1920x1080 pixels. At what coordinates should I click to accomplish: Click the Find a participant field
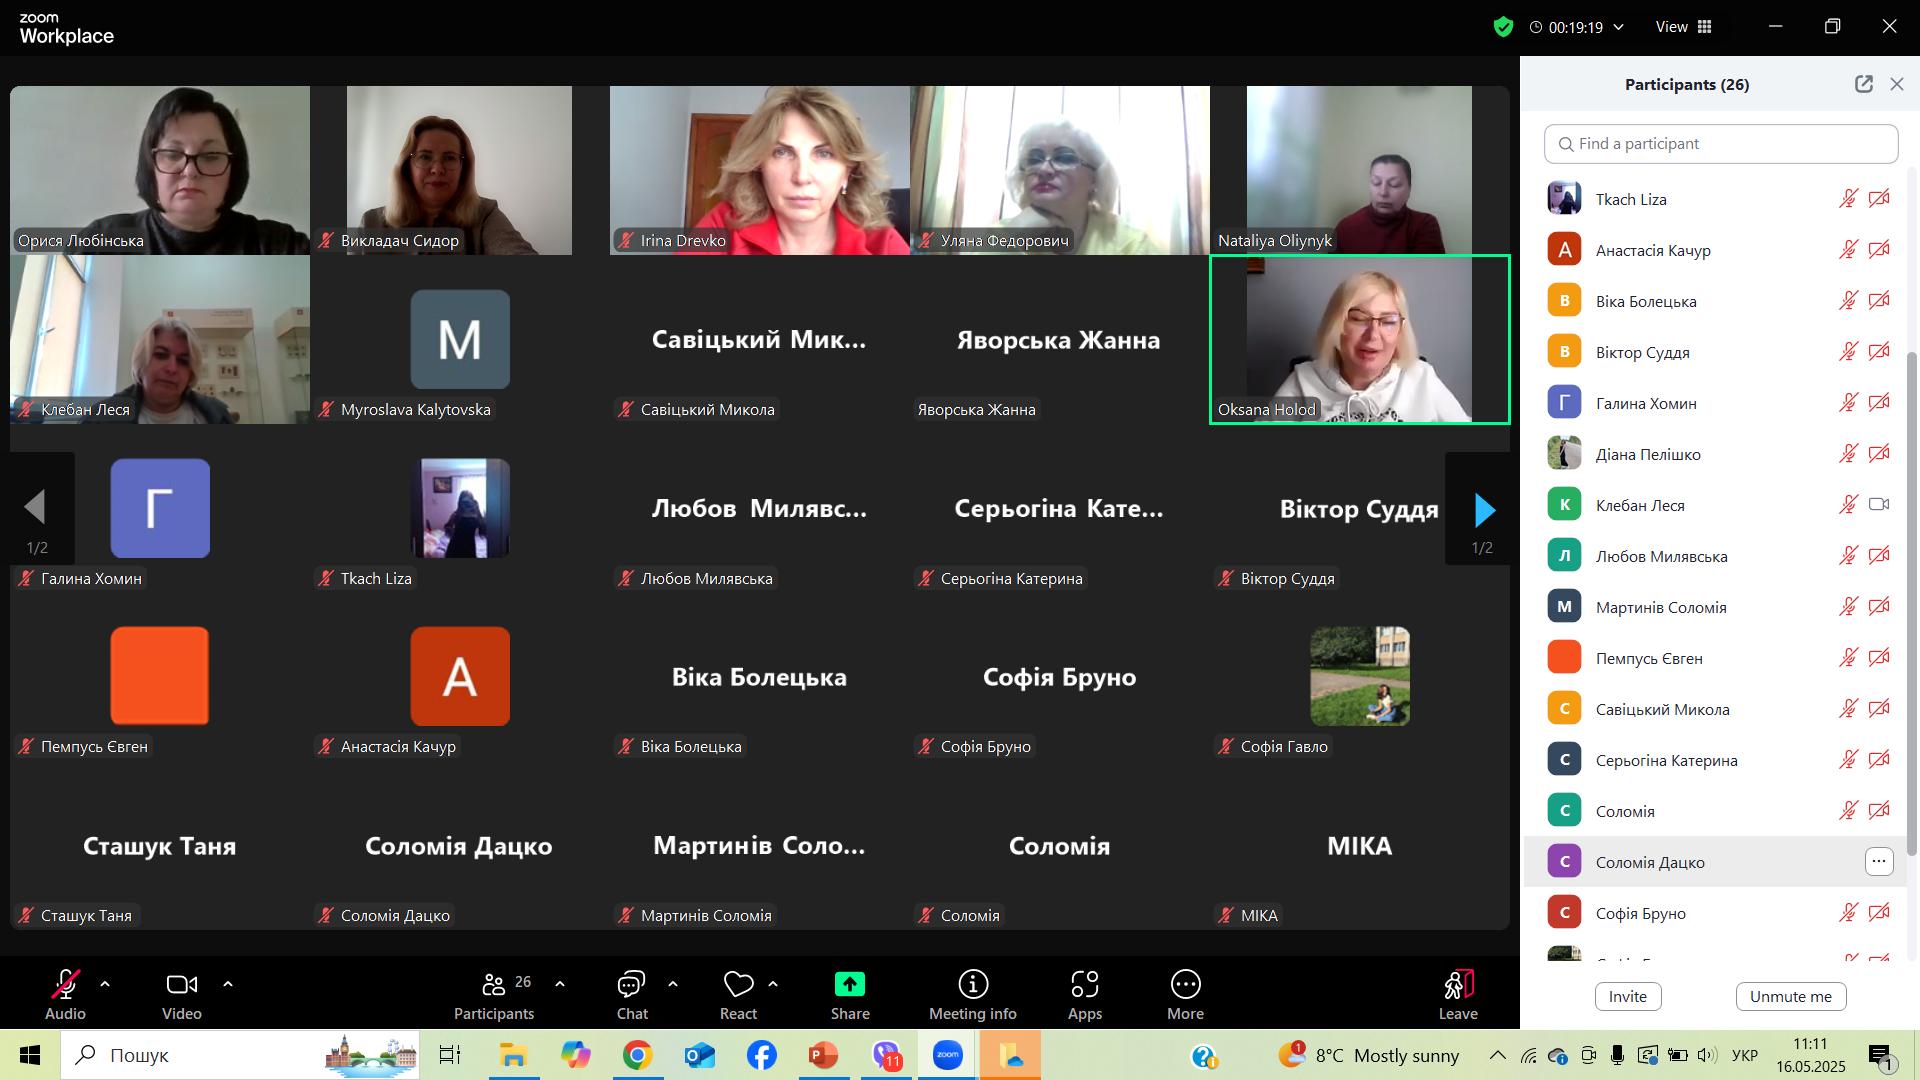click(x=1721, y=144)
